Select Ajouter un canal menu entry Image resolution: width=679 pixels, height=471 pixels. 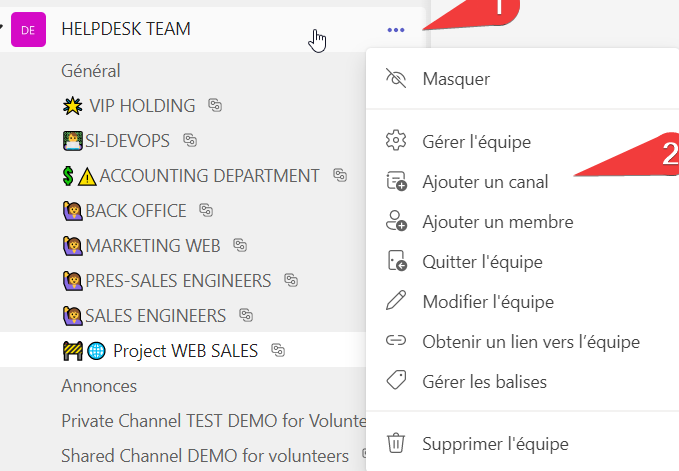point(485,182)
